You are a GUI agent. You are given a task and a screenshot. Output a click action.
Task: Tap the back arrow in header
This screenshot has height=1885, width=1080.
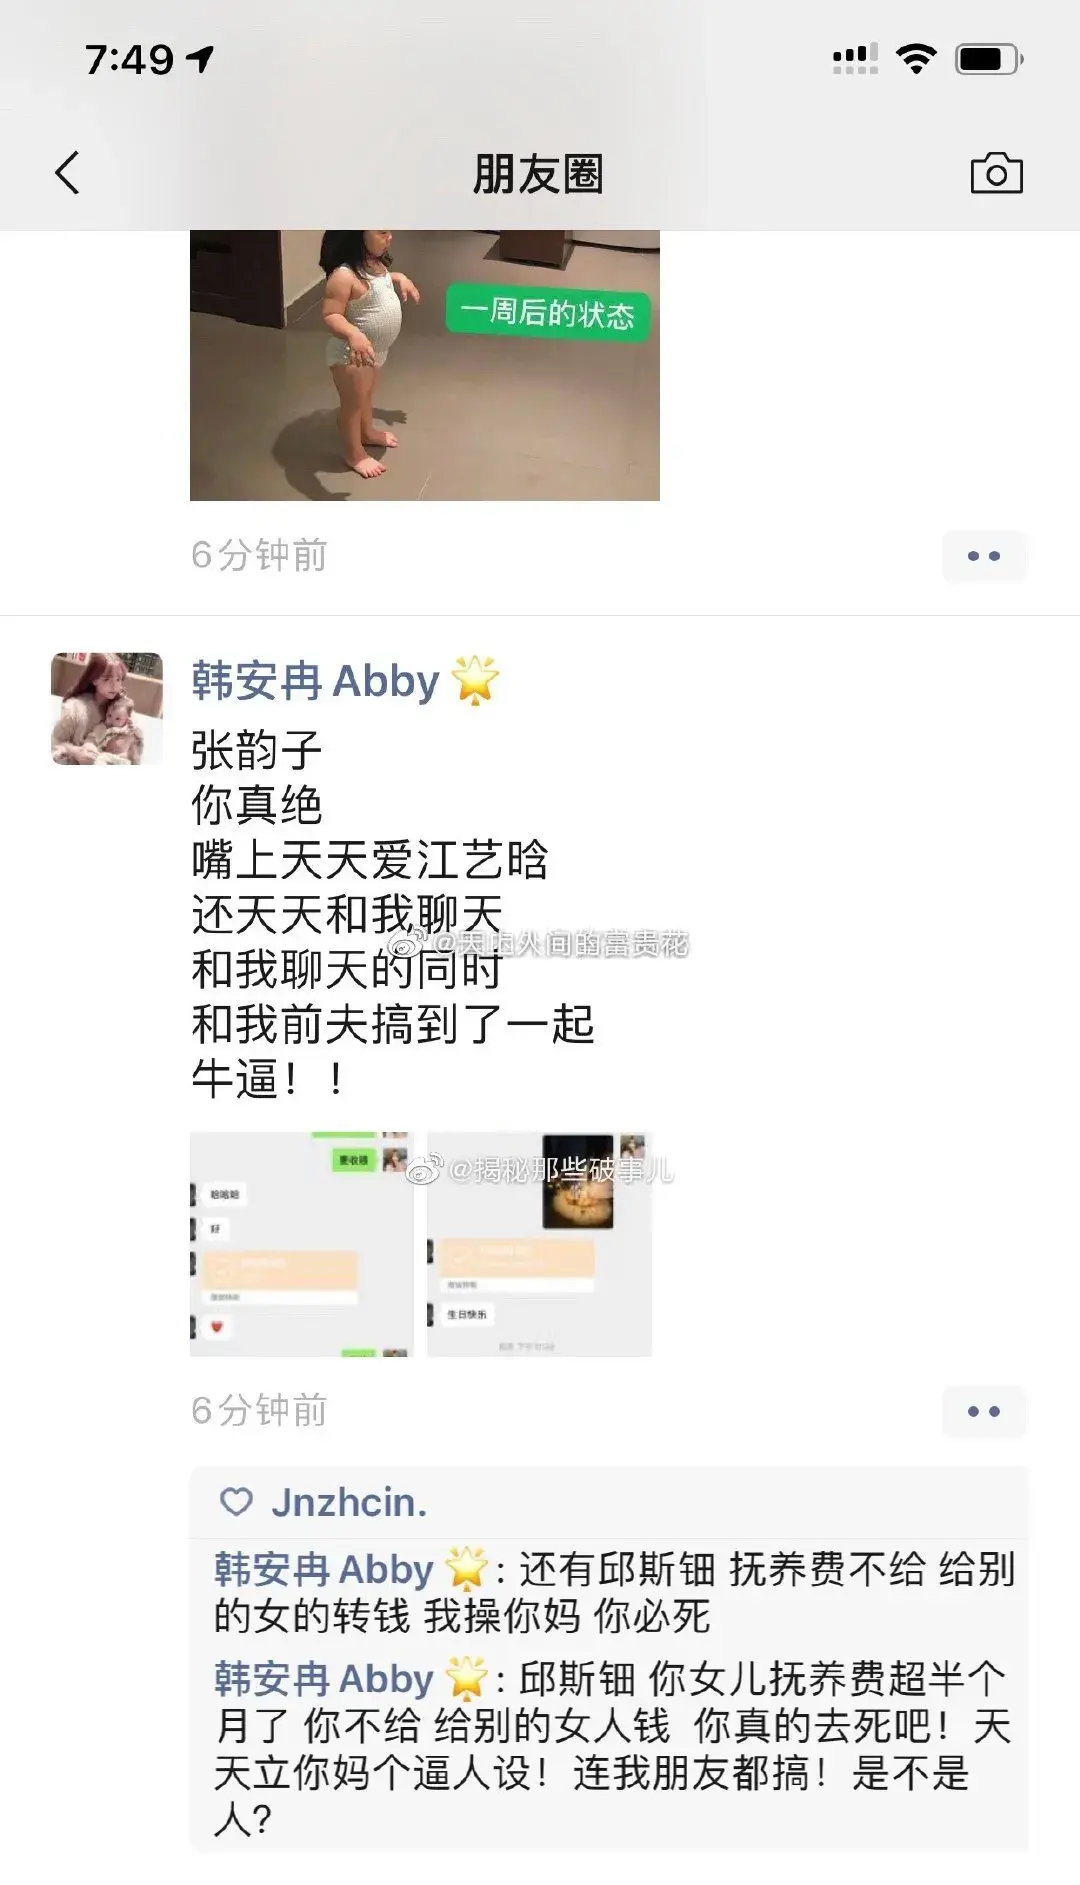[x=67, y=173]
